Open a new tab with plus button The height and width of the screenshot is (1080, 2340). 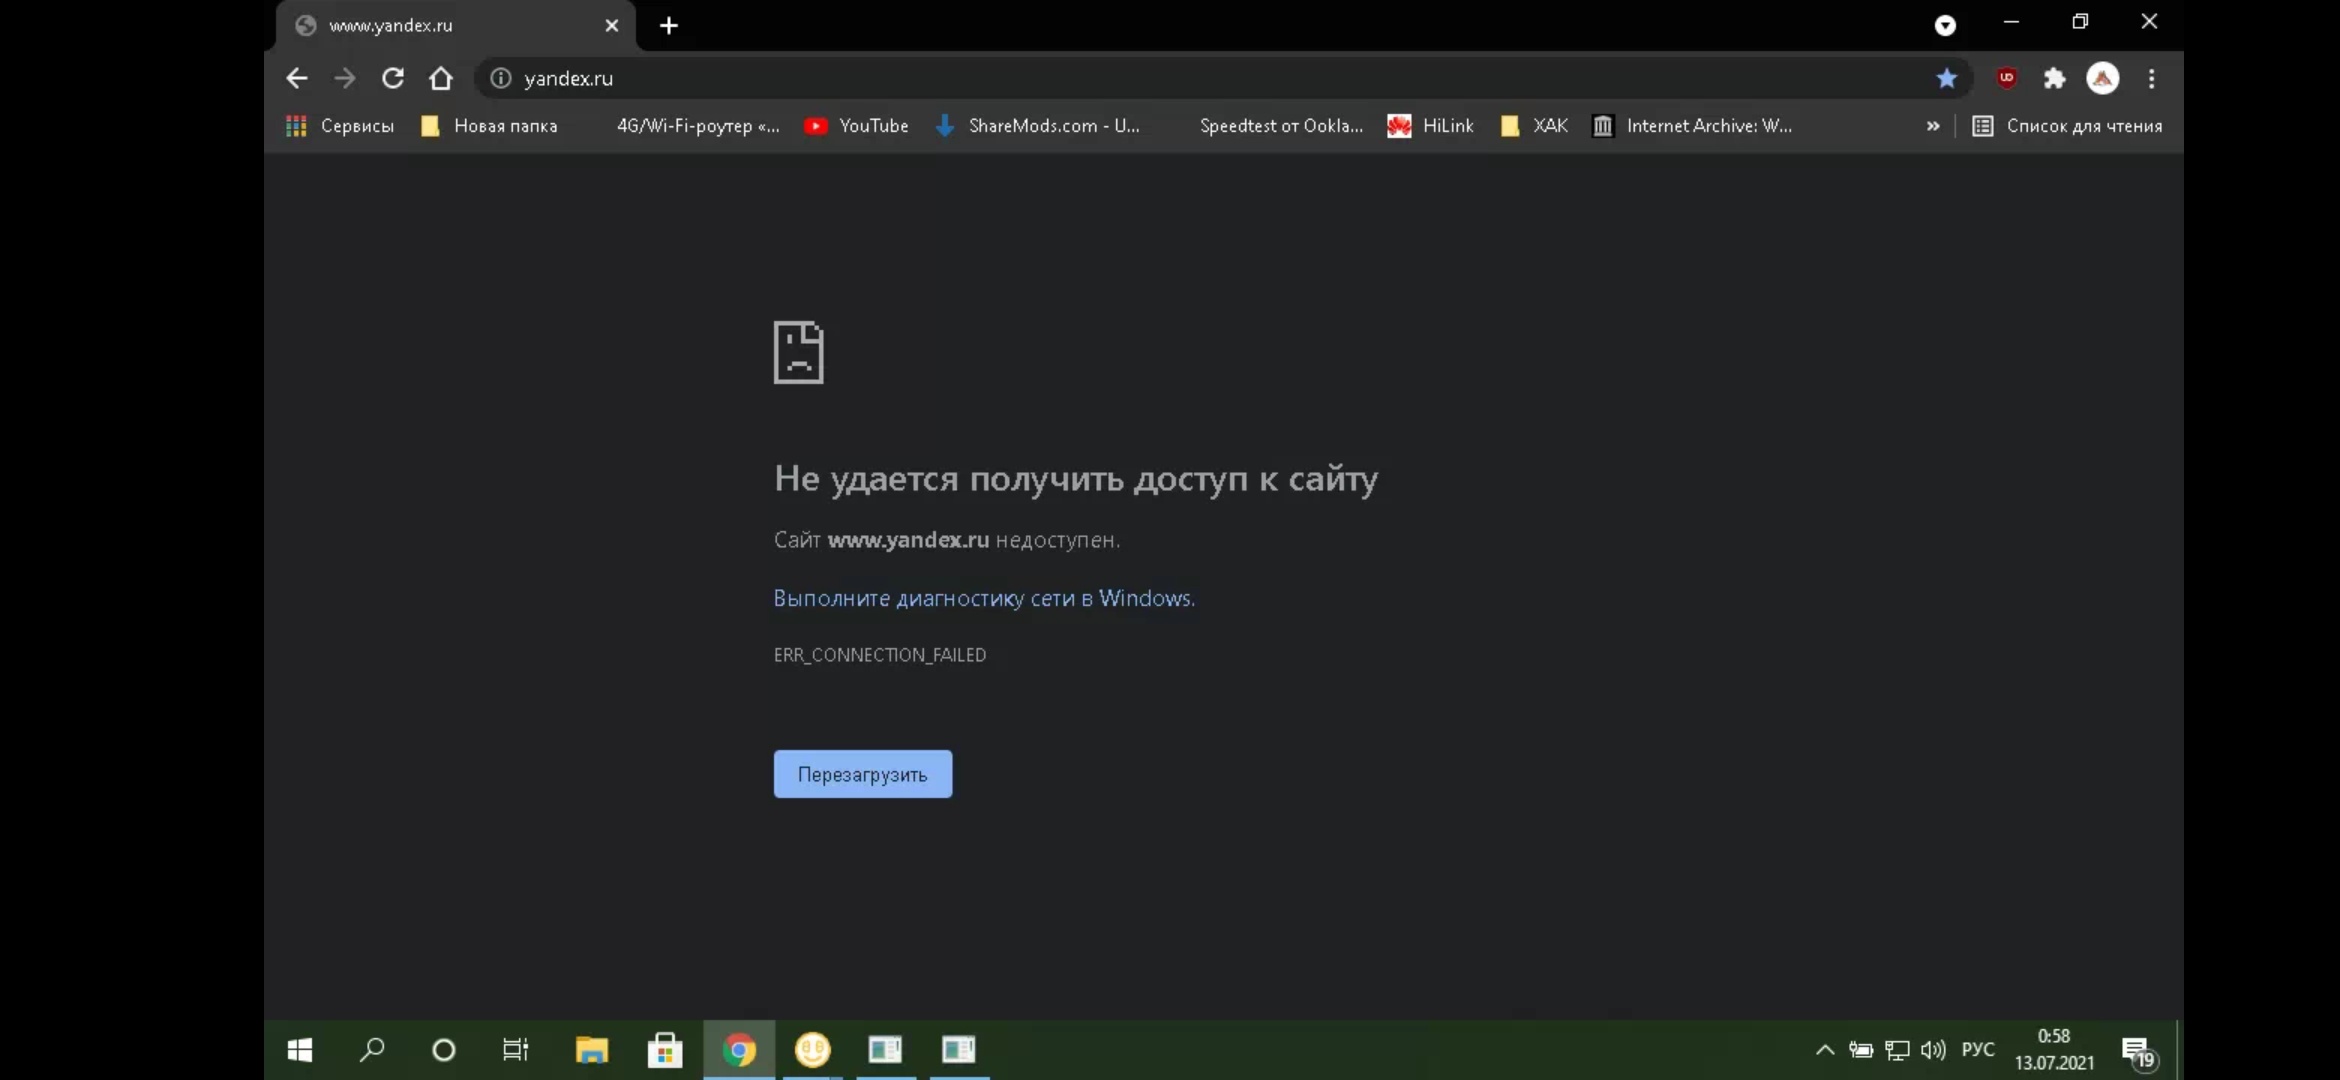pyautogui.click(x=669, y=25)
